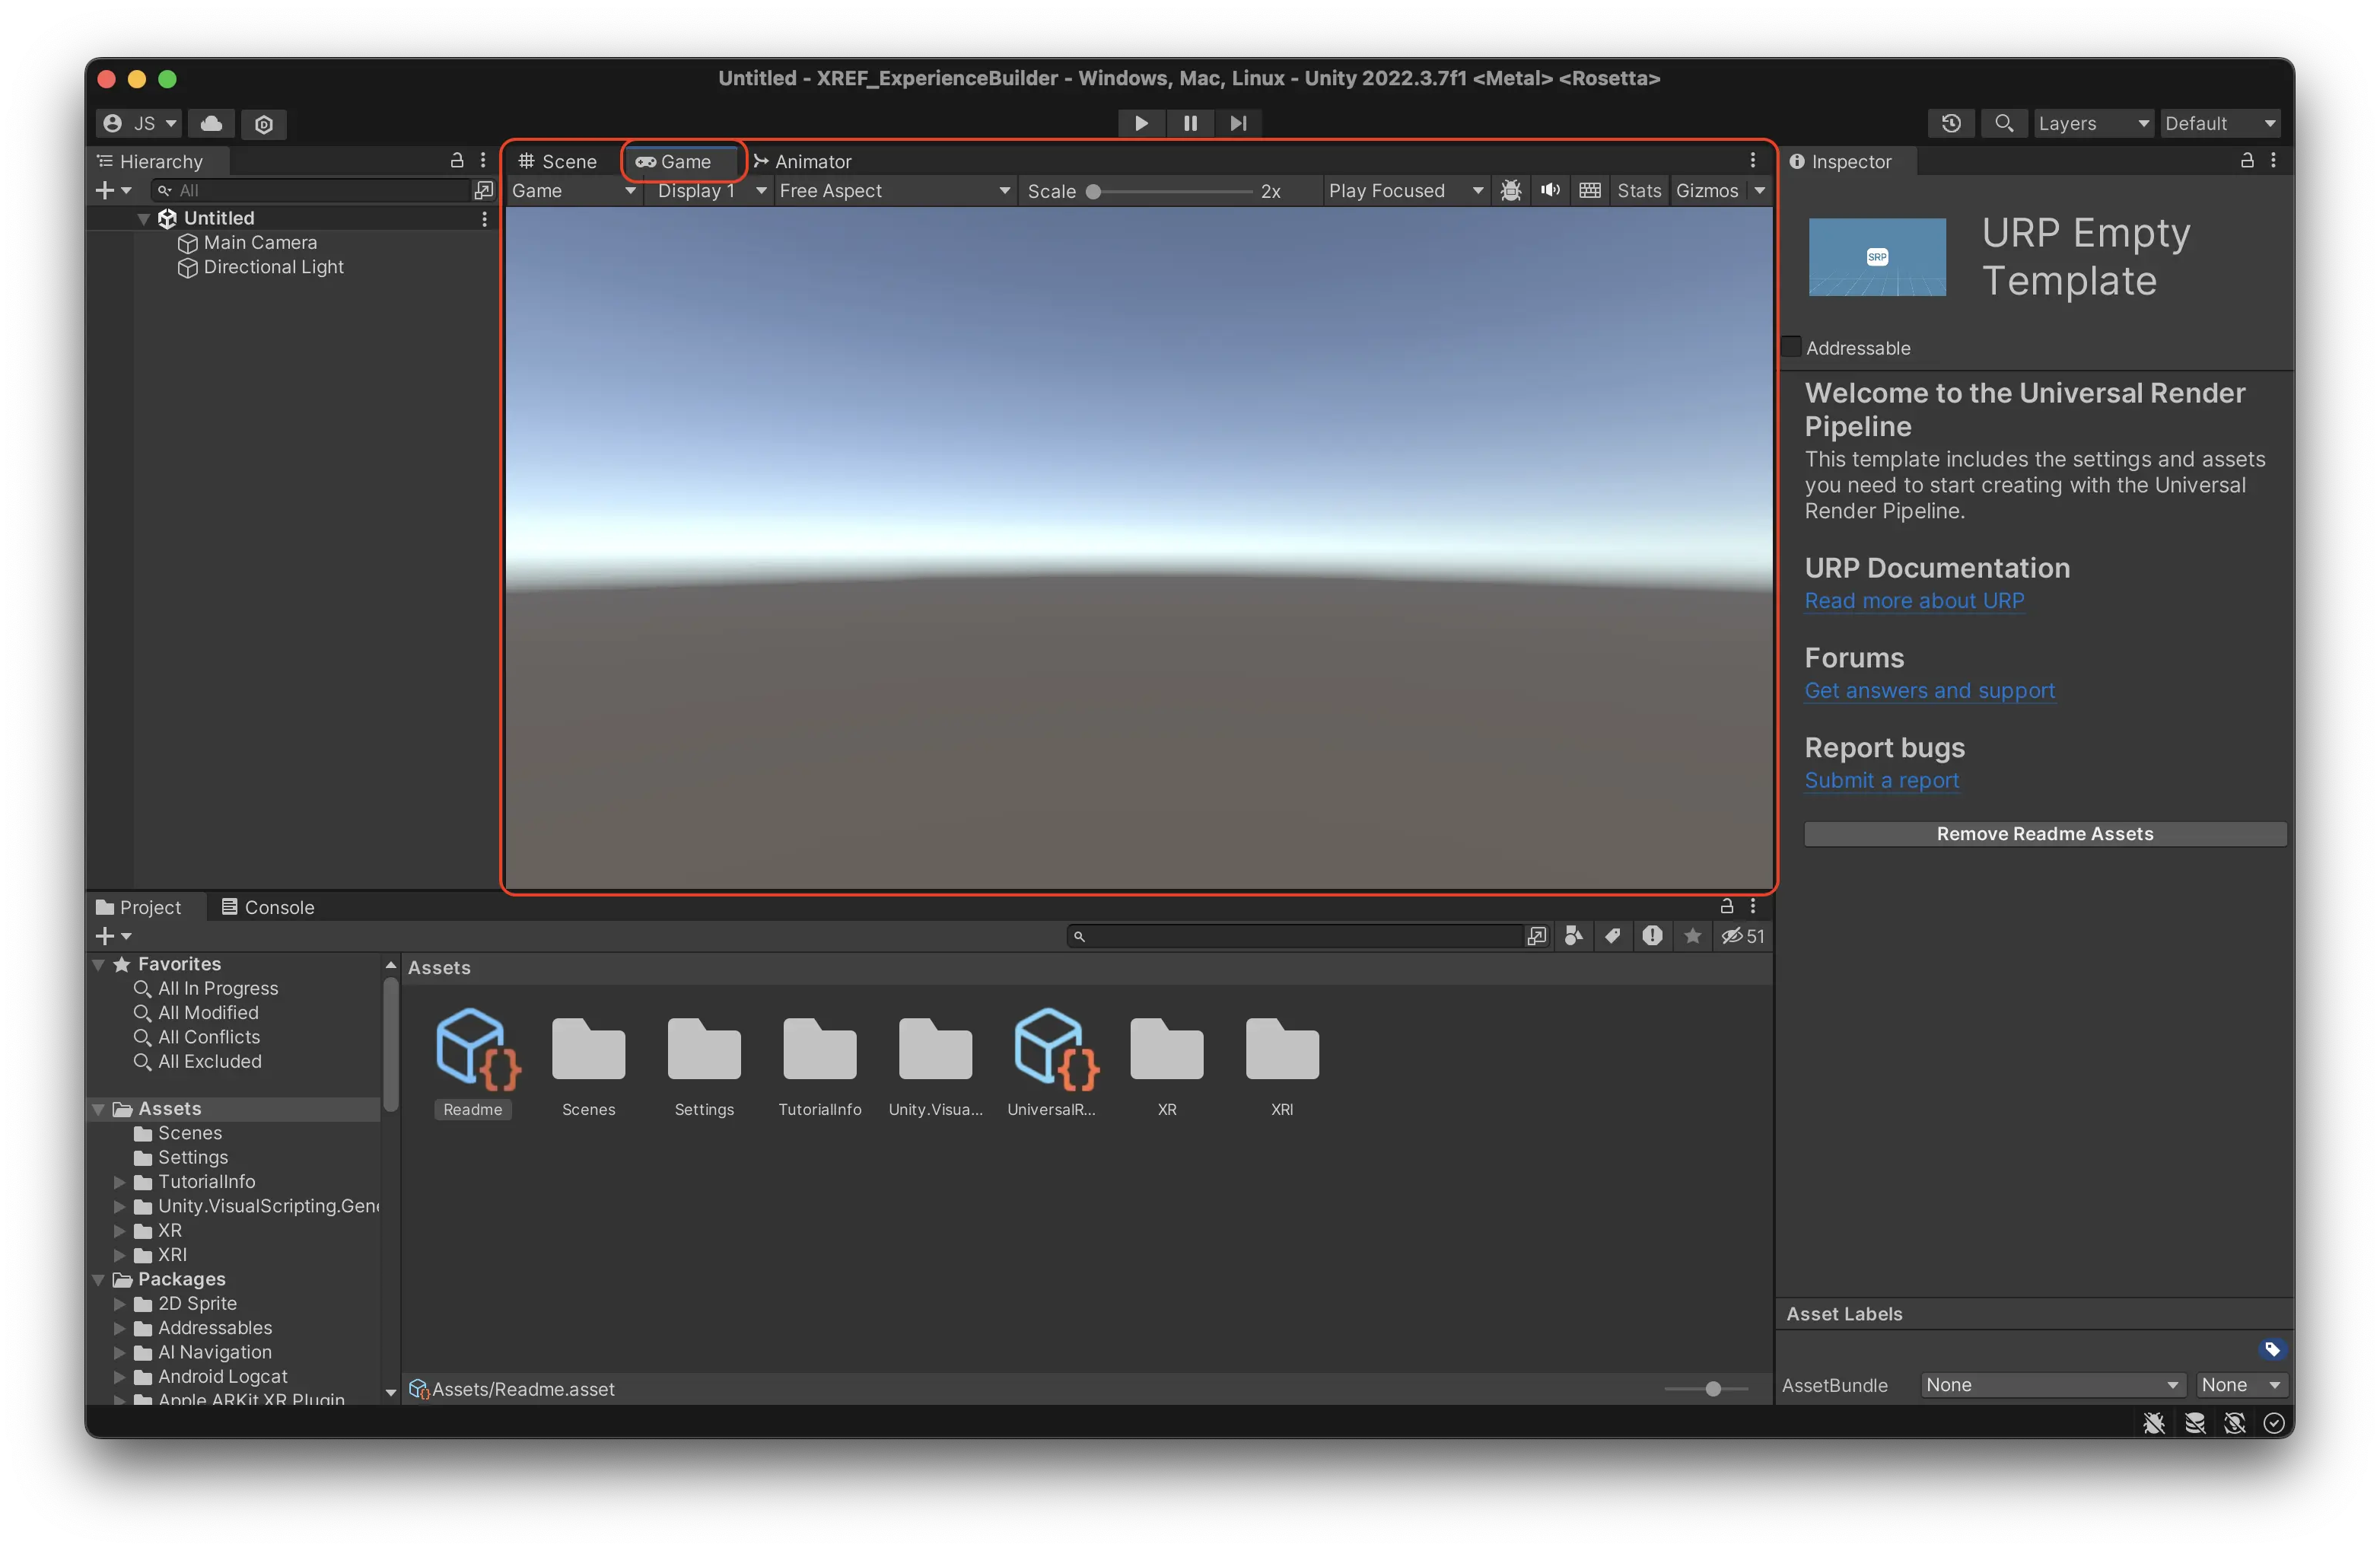
Task: Click the search magnifier in the top toolbar
Action: 2003,123
